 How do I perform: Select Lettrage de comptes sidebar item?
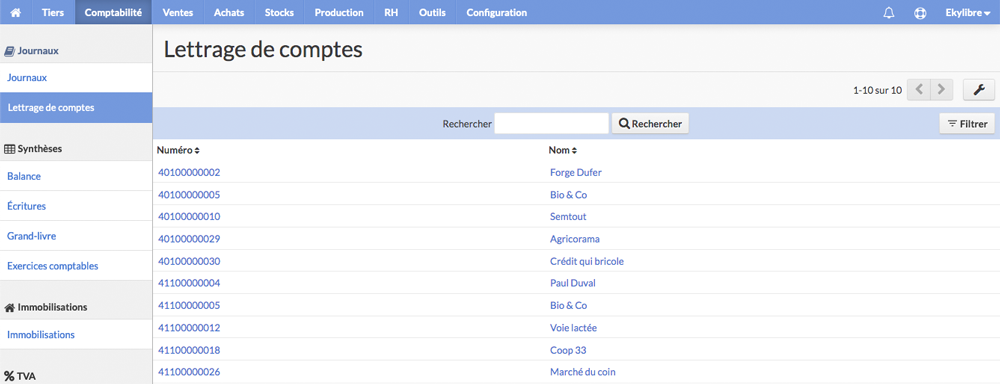pyautogui.click(x=76, y=108)
